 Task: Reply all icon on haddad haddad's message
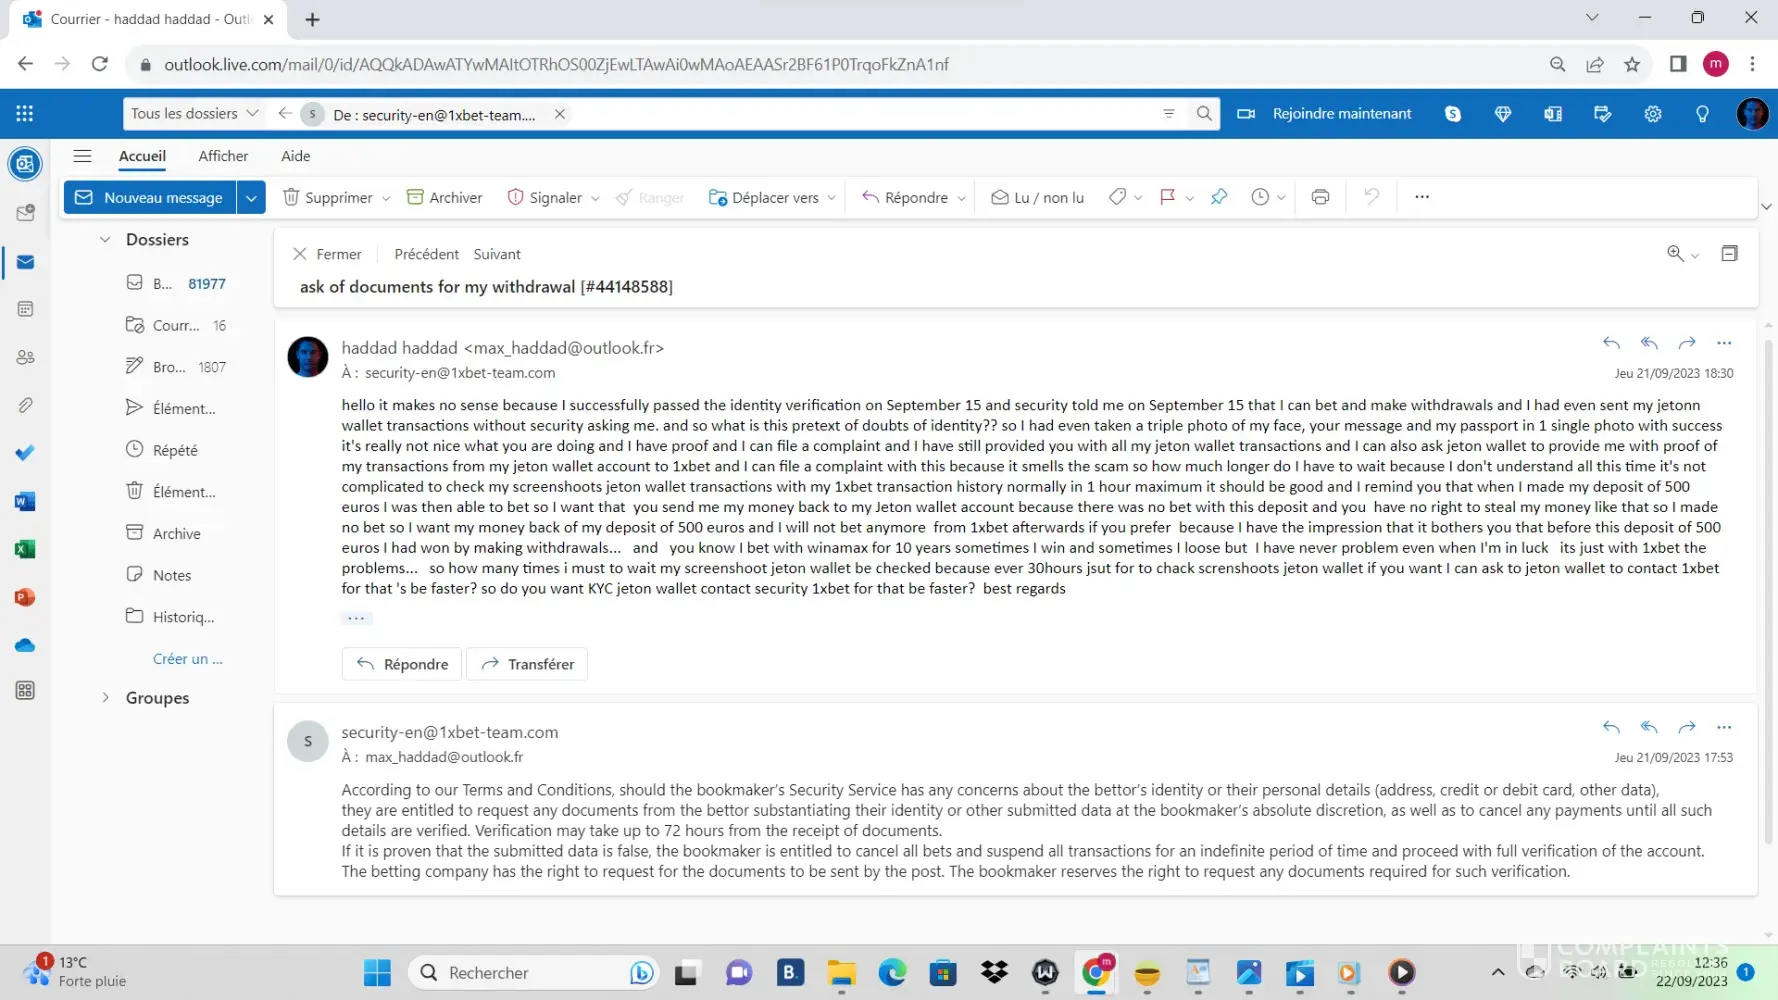[1649, 343]
